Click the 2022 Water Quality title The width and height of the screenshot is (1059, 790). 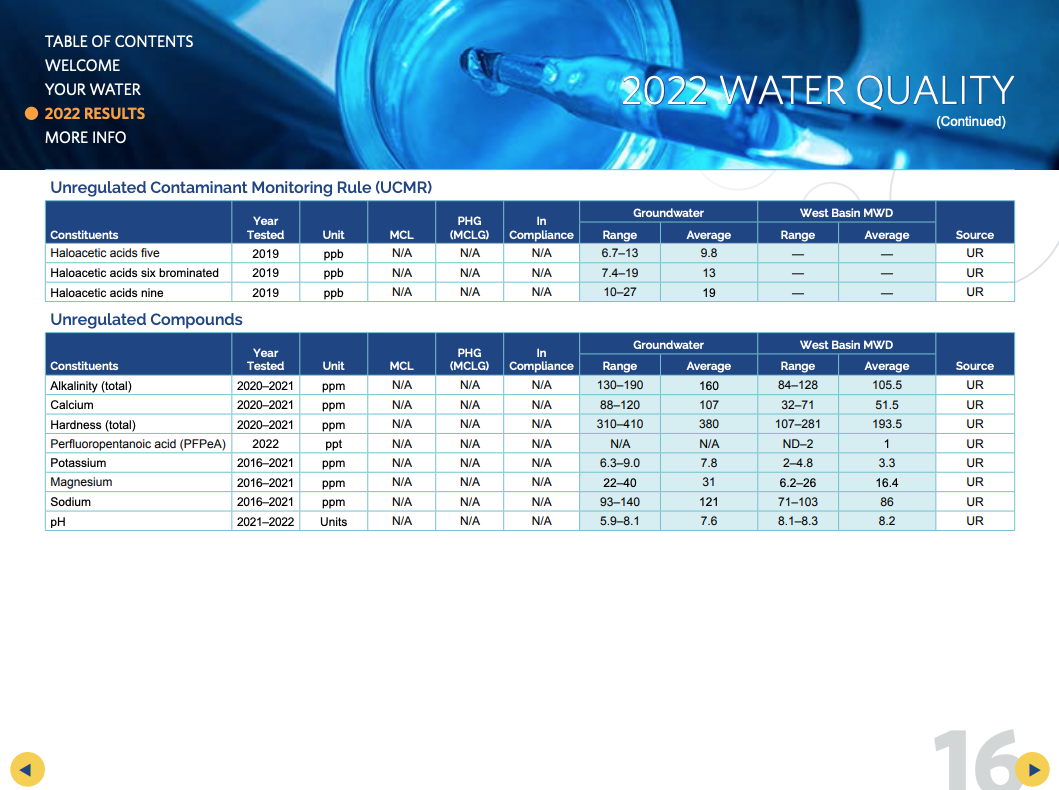[x=817, y=90]
